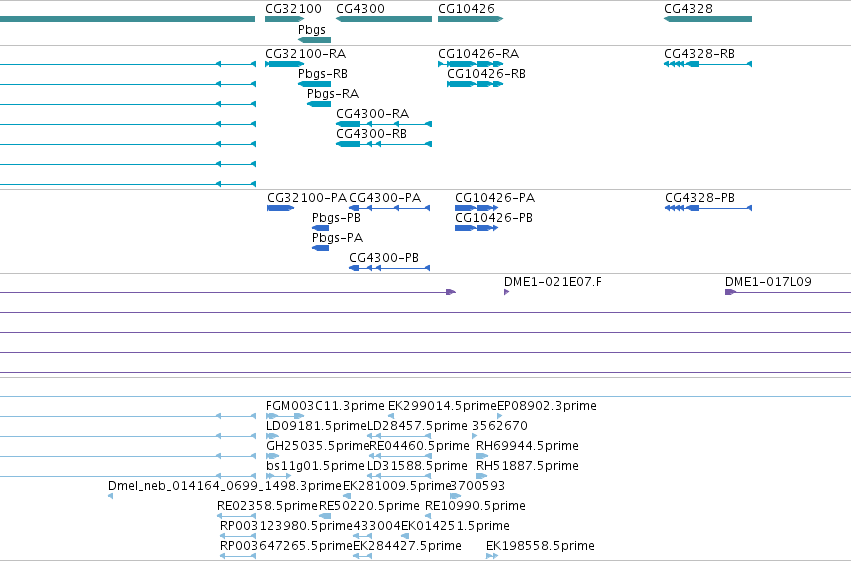Select the EK014251.5prime EST label
The height and width of the screenshot is (561, 851).
pos(455,526)
